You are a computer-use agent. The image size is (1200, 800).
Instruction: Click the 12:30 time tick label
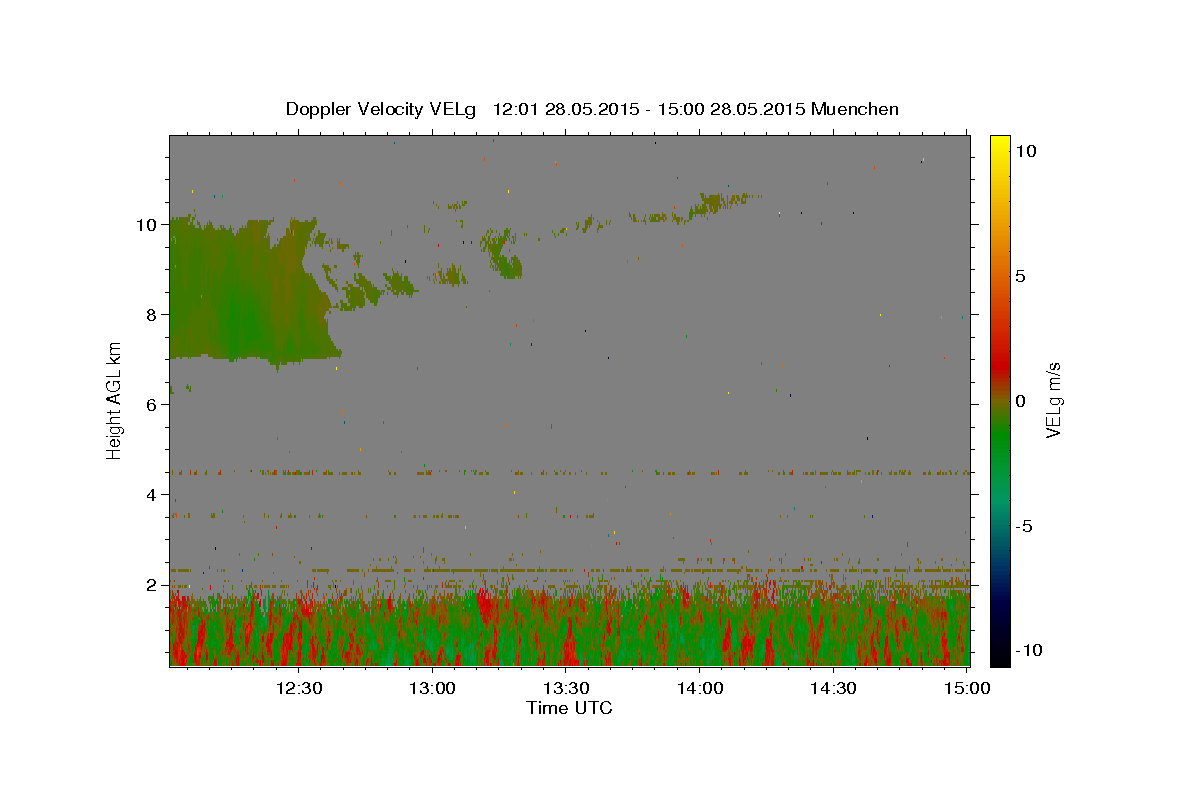299,688
